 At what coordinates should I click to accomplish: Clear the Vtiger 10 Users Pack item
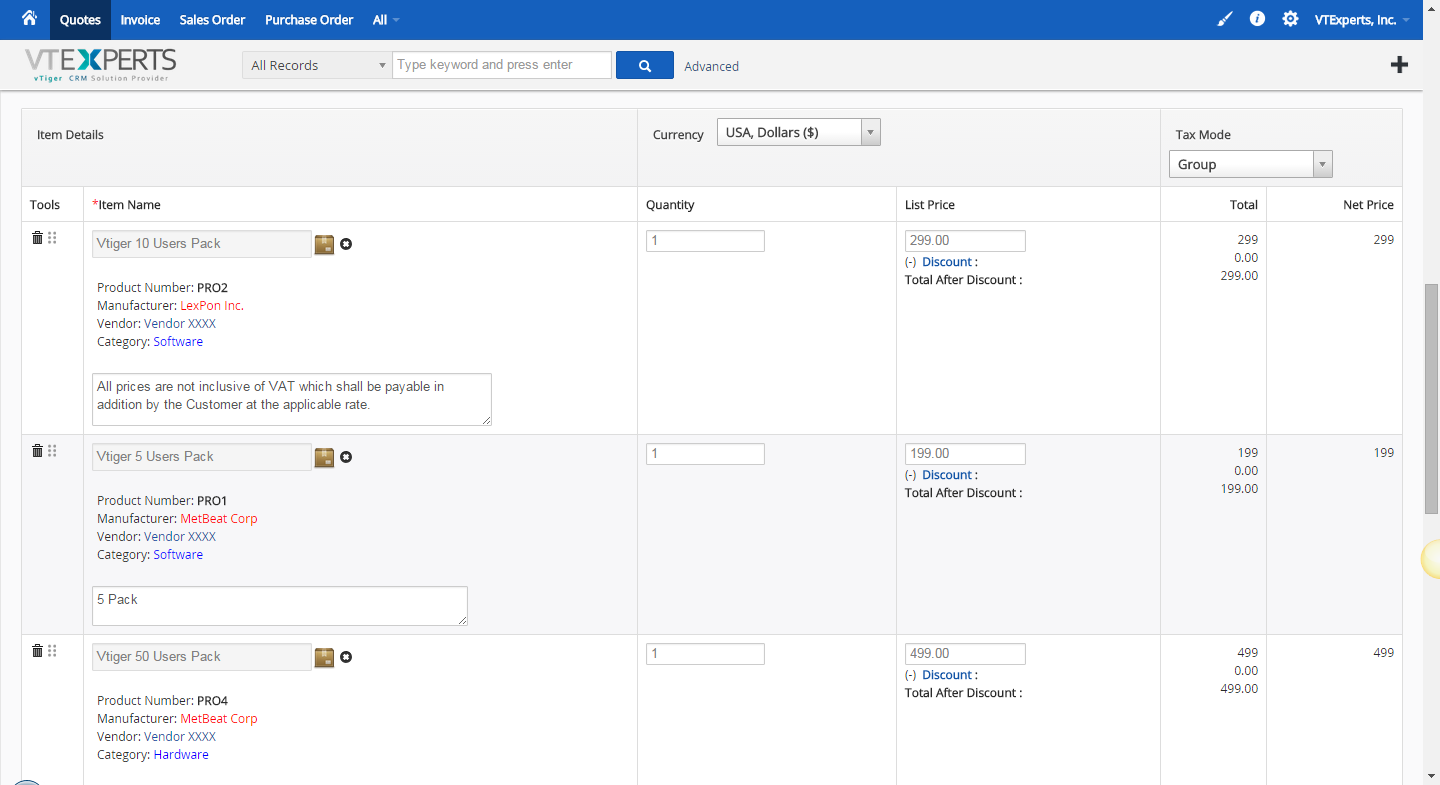tap(346, 244)
